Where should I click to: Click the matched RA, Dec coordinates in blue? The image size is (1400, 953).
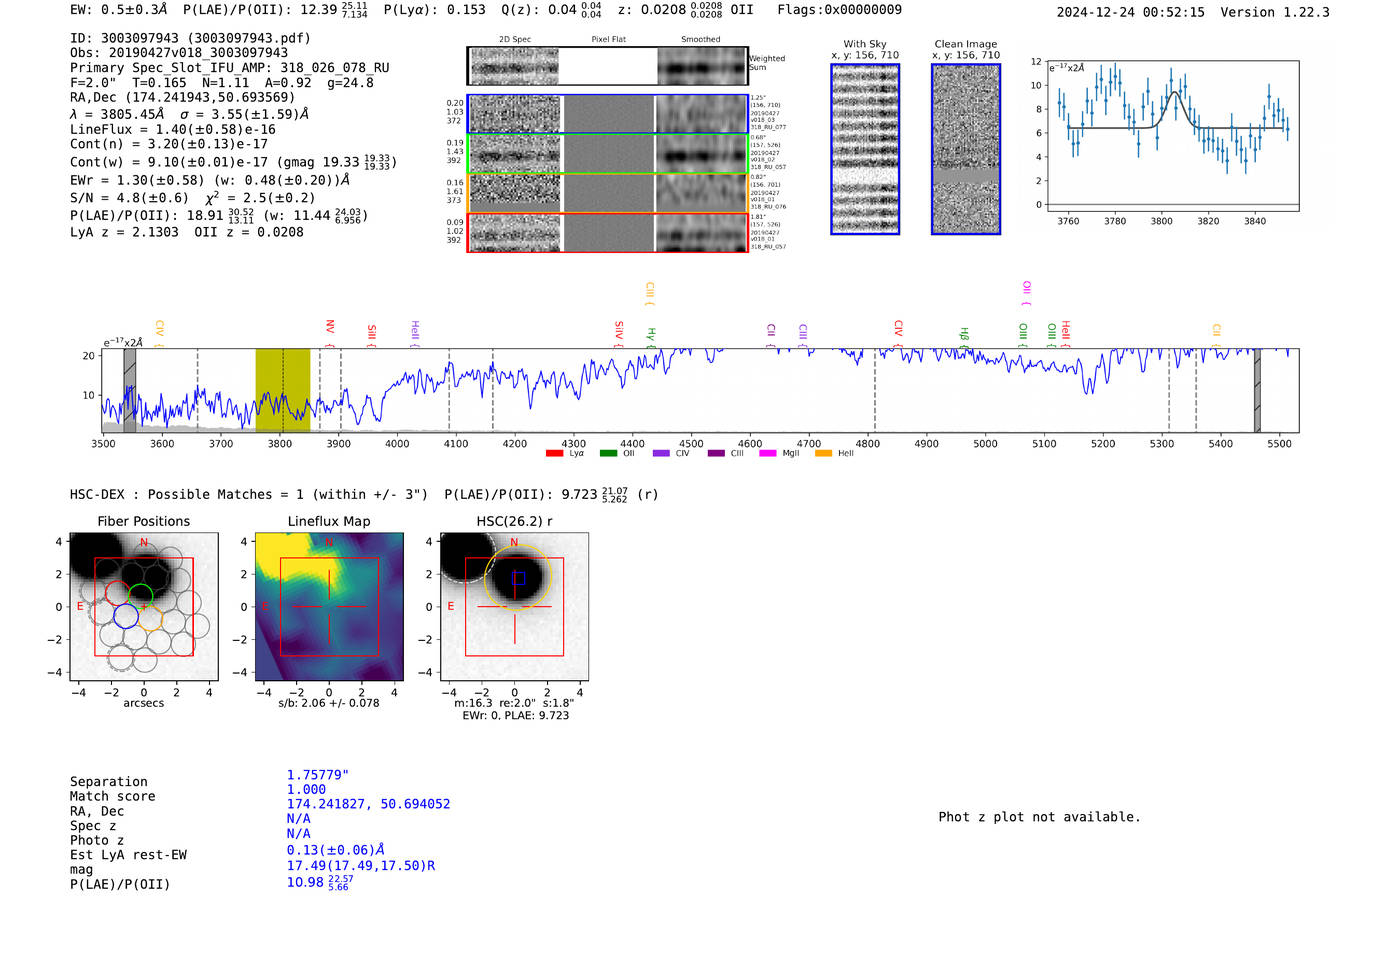[x=368, y=804]
